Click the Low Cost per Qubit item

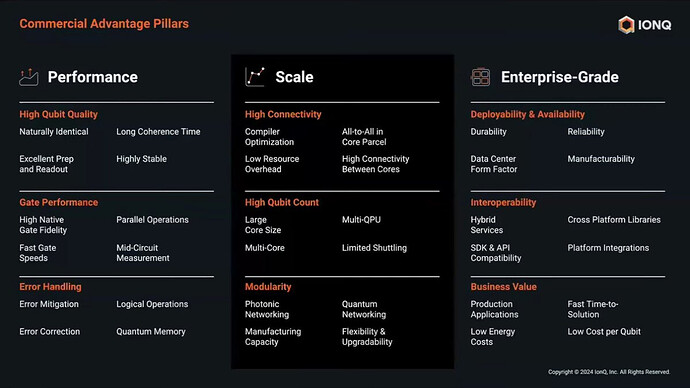tap(604, 332)
